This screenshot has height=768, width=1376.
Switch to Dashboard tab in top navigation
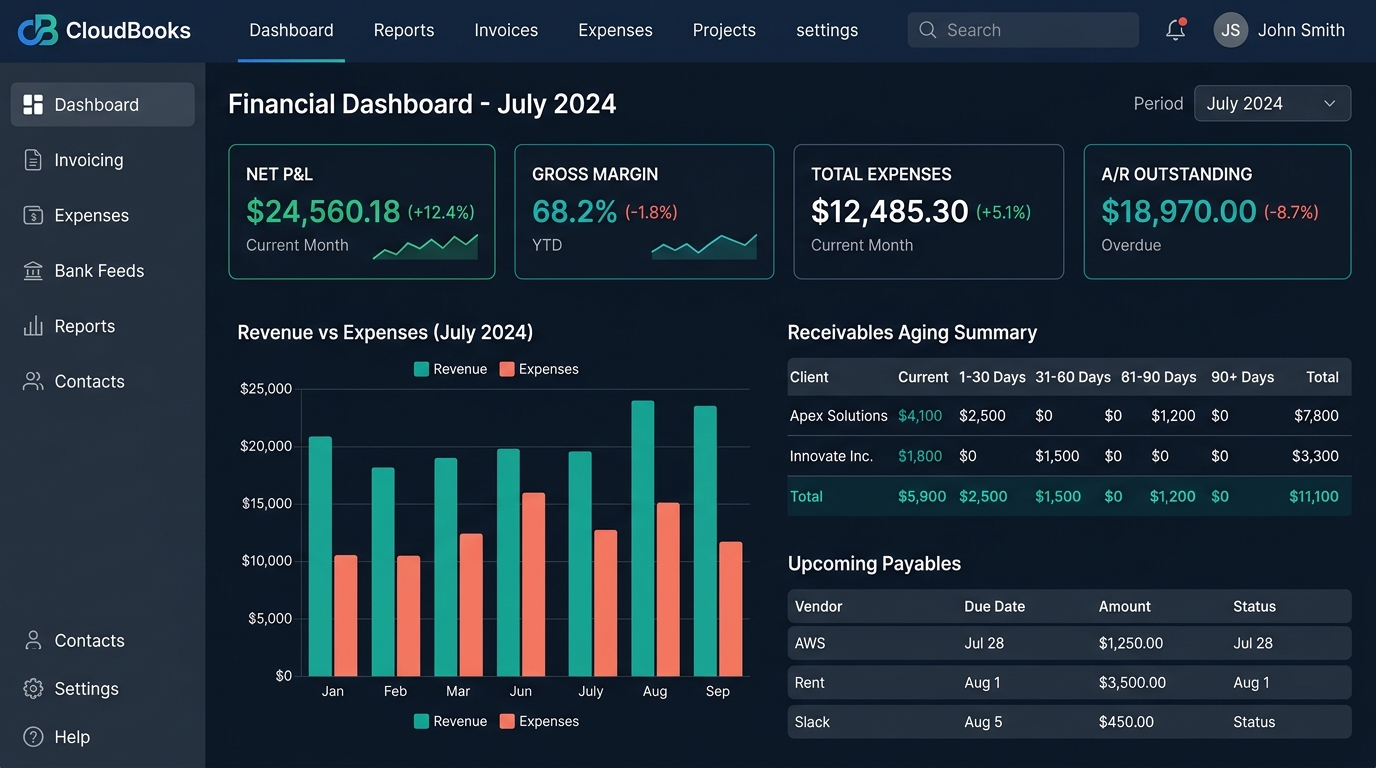(291, 31)
